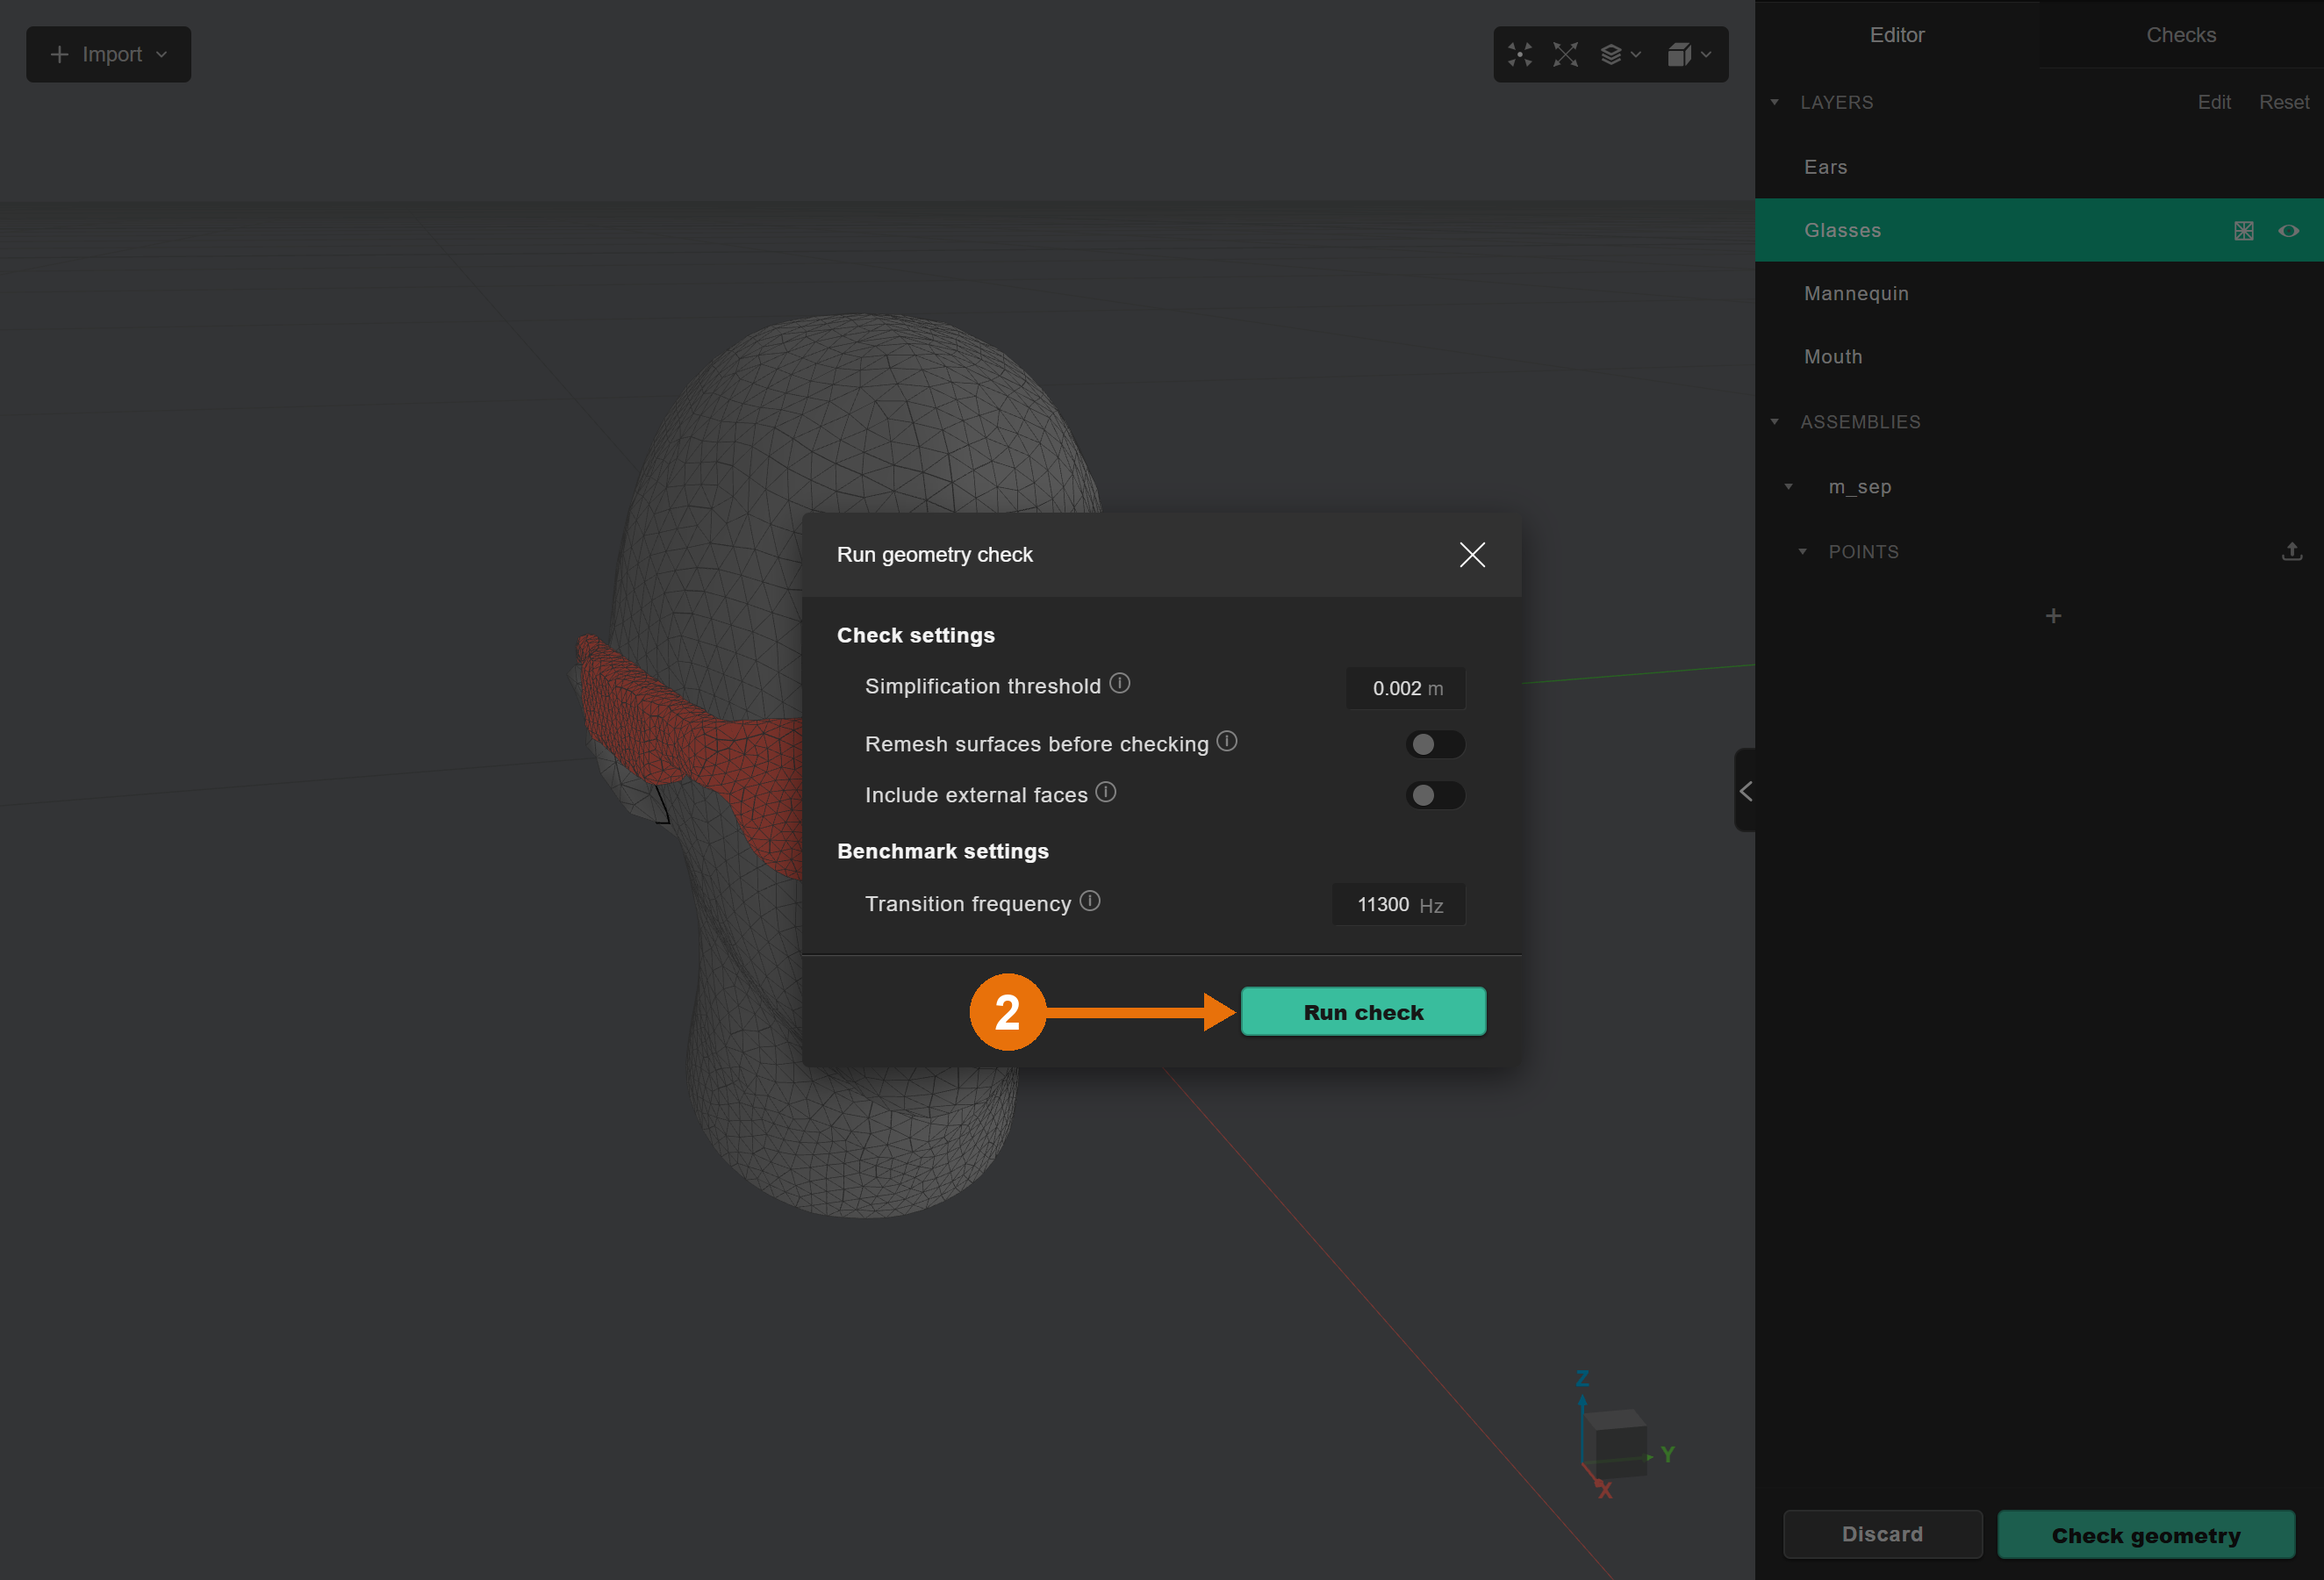This screenshot has width=2324, height=1580.
Task: Show info for Simplification threshold
Action: [x=1119, y=683]
